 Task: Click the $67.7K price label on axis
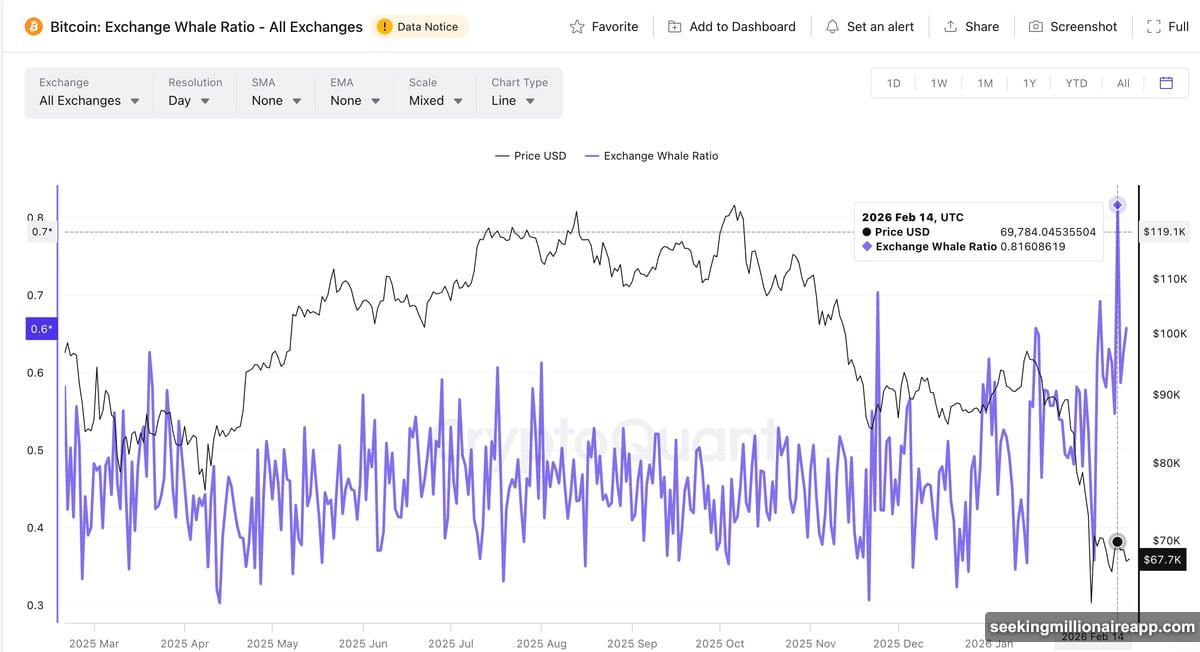(x=1161, y=560)
